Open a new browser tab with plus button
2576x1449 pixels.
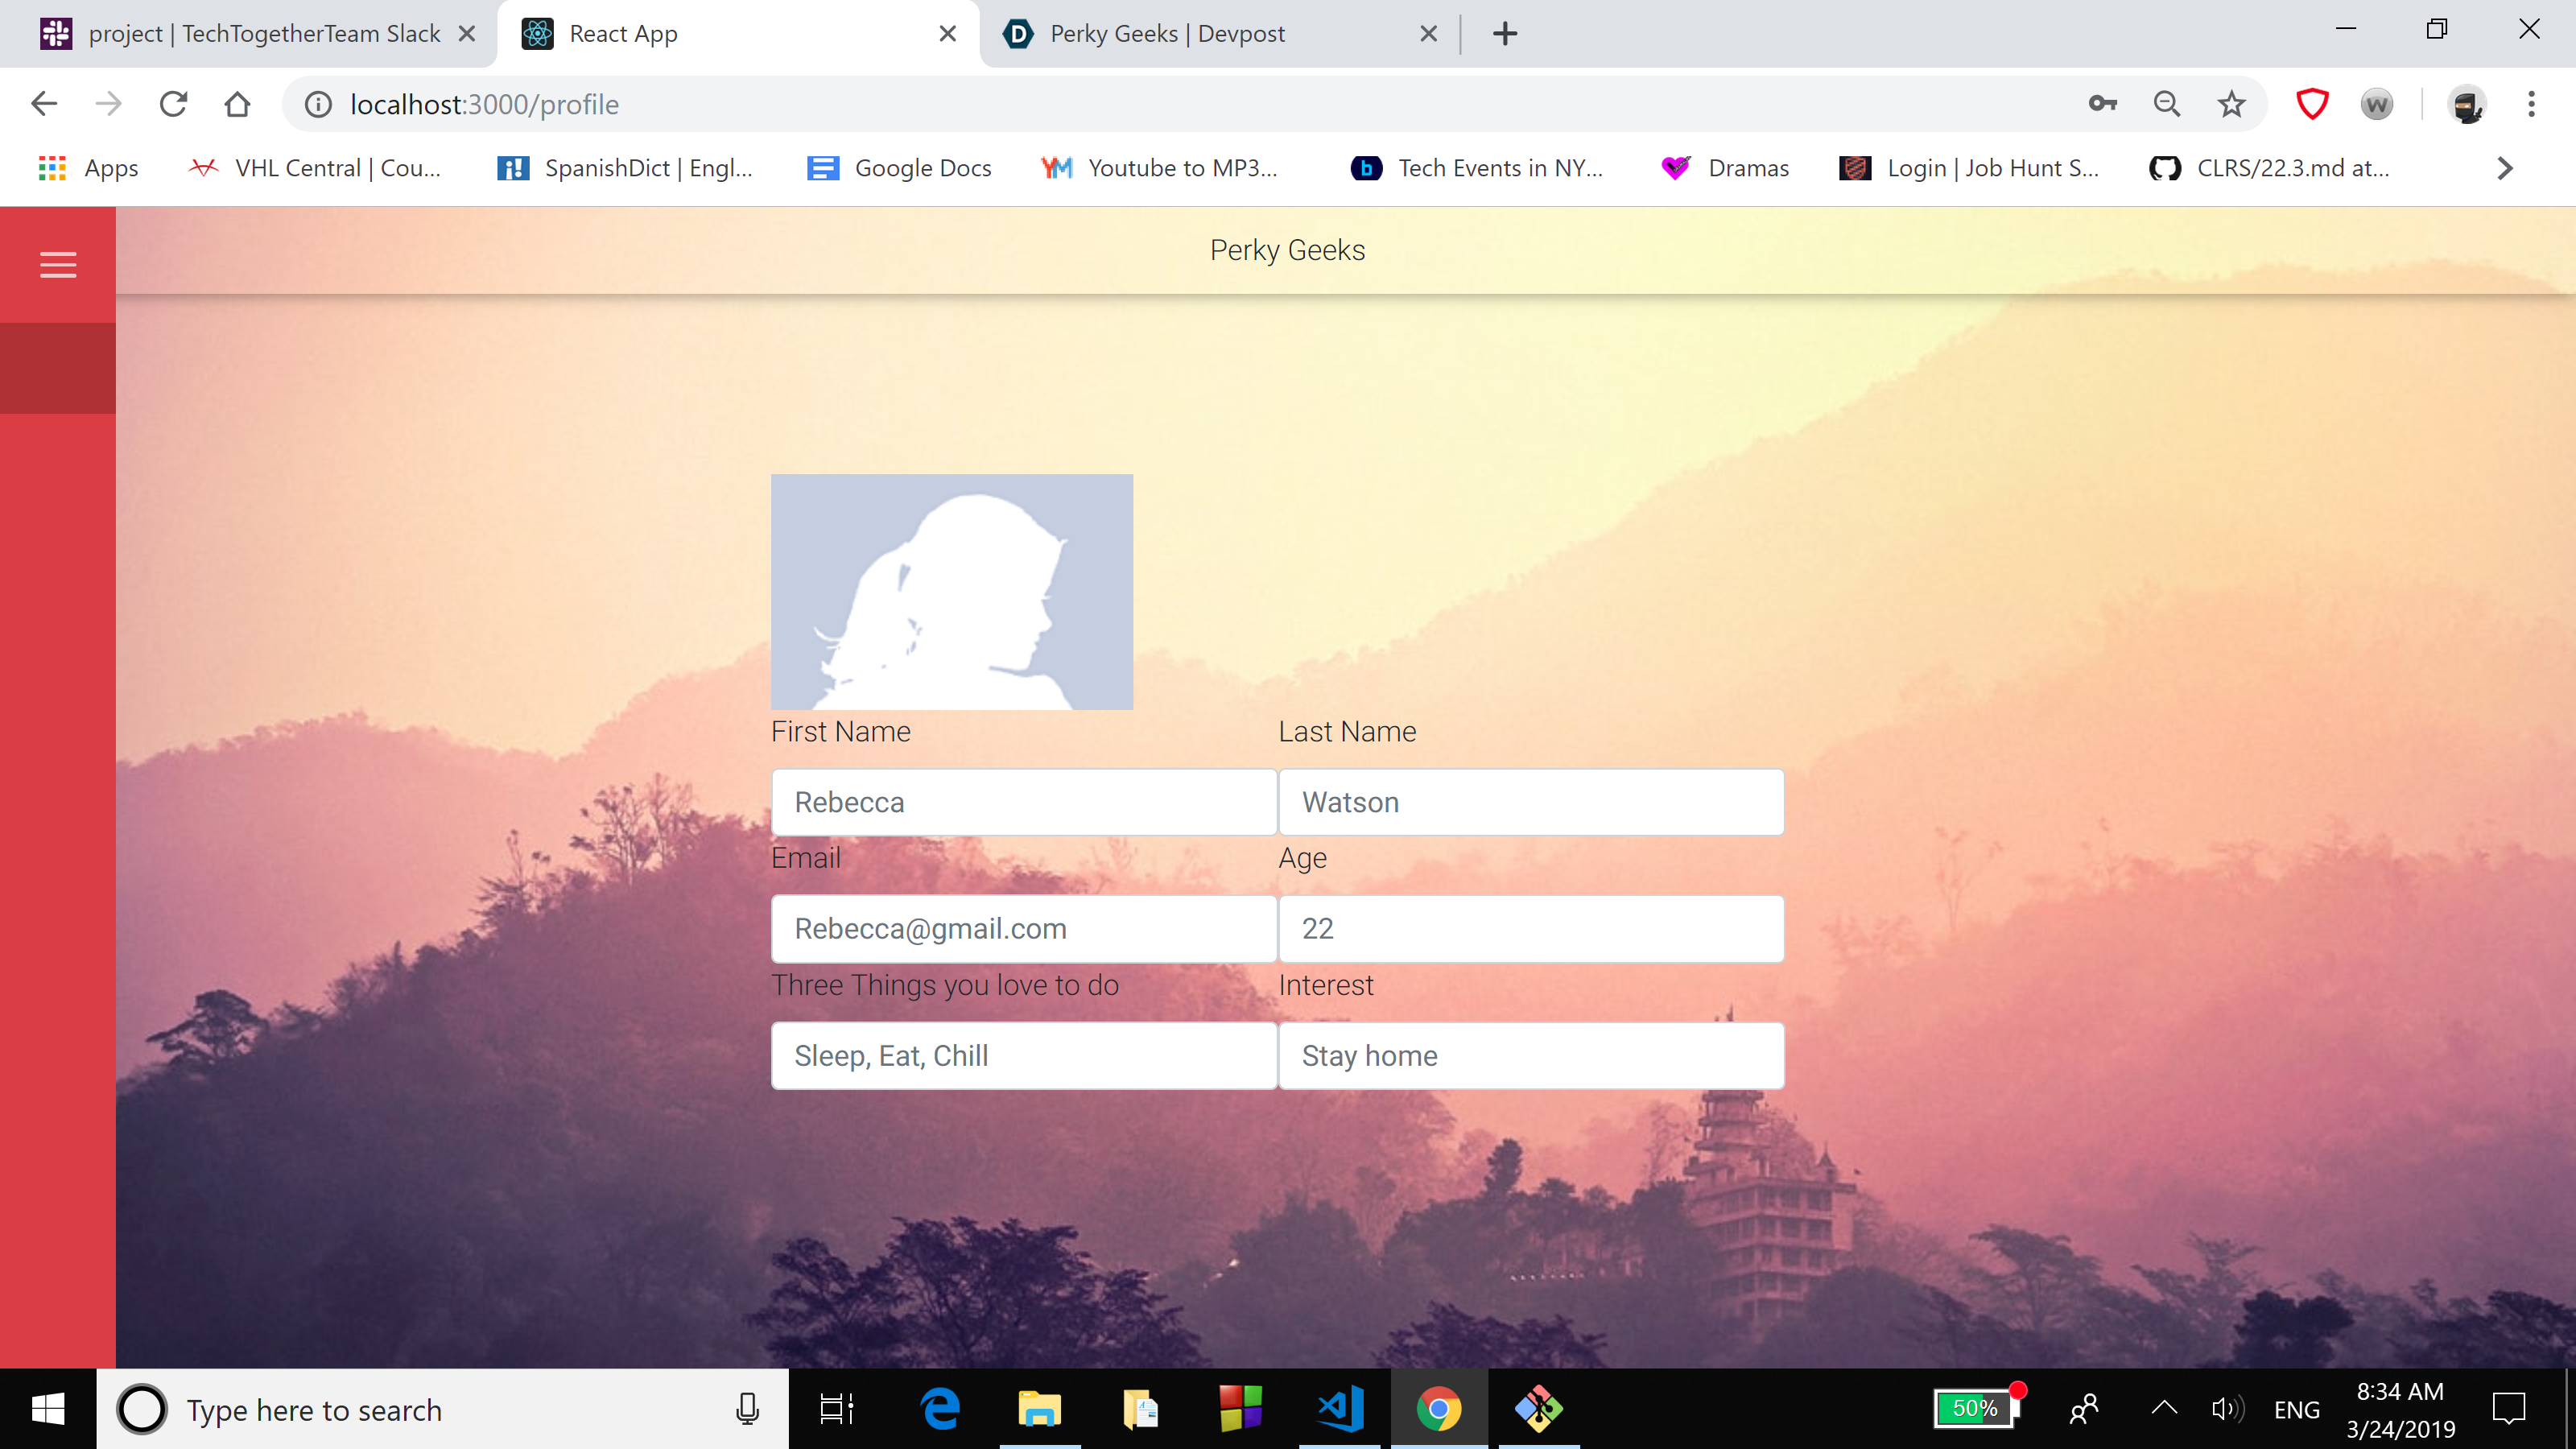1504,34
